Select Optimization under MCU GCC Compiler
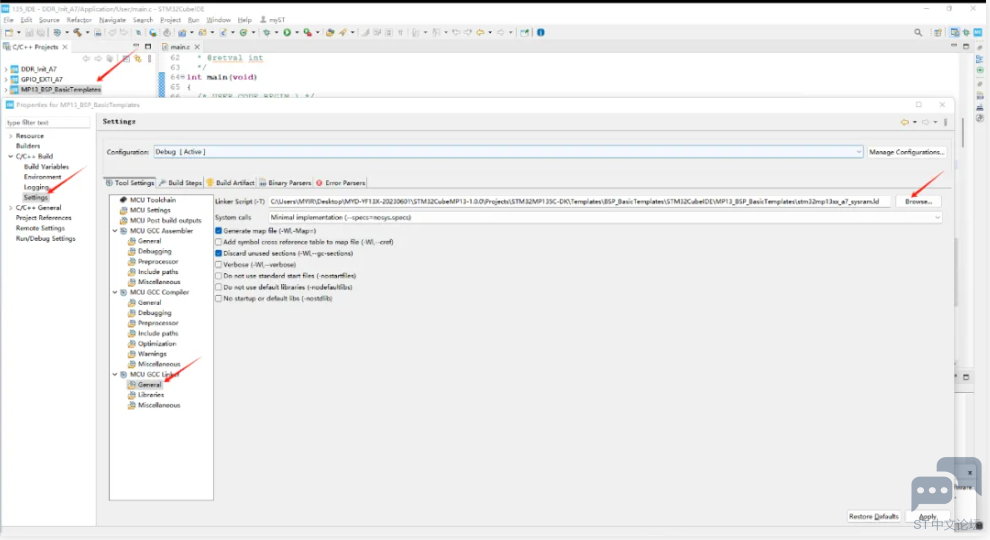990x540 pixels. [x=157, y=344]
